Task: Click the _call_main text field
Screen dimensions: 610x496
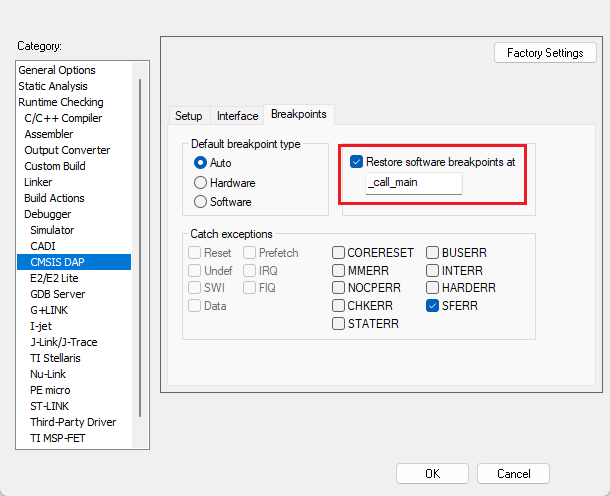Action: 414,183
